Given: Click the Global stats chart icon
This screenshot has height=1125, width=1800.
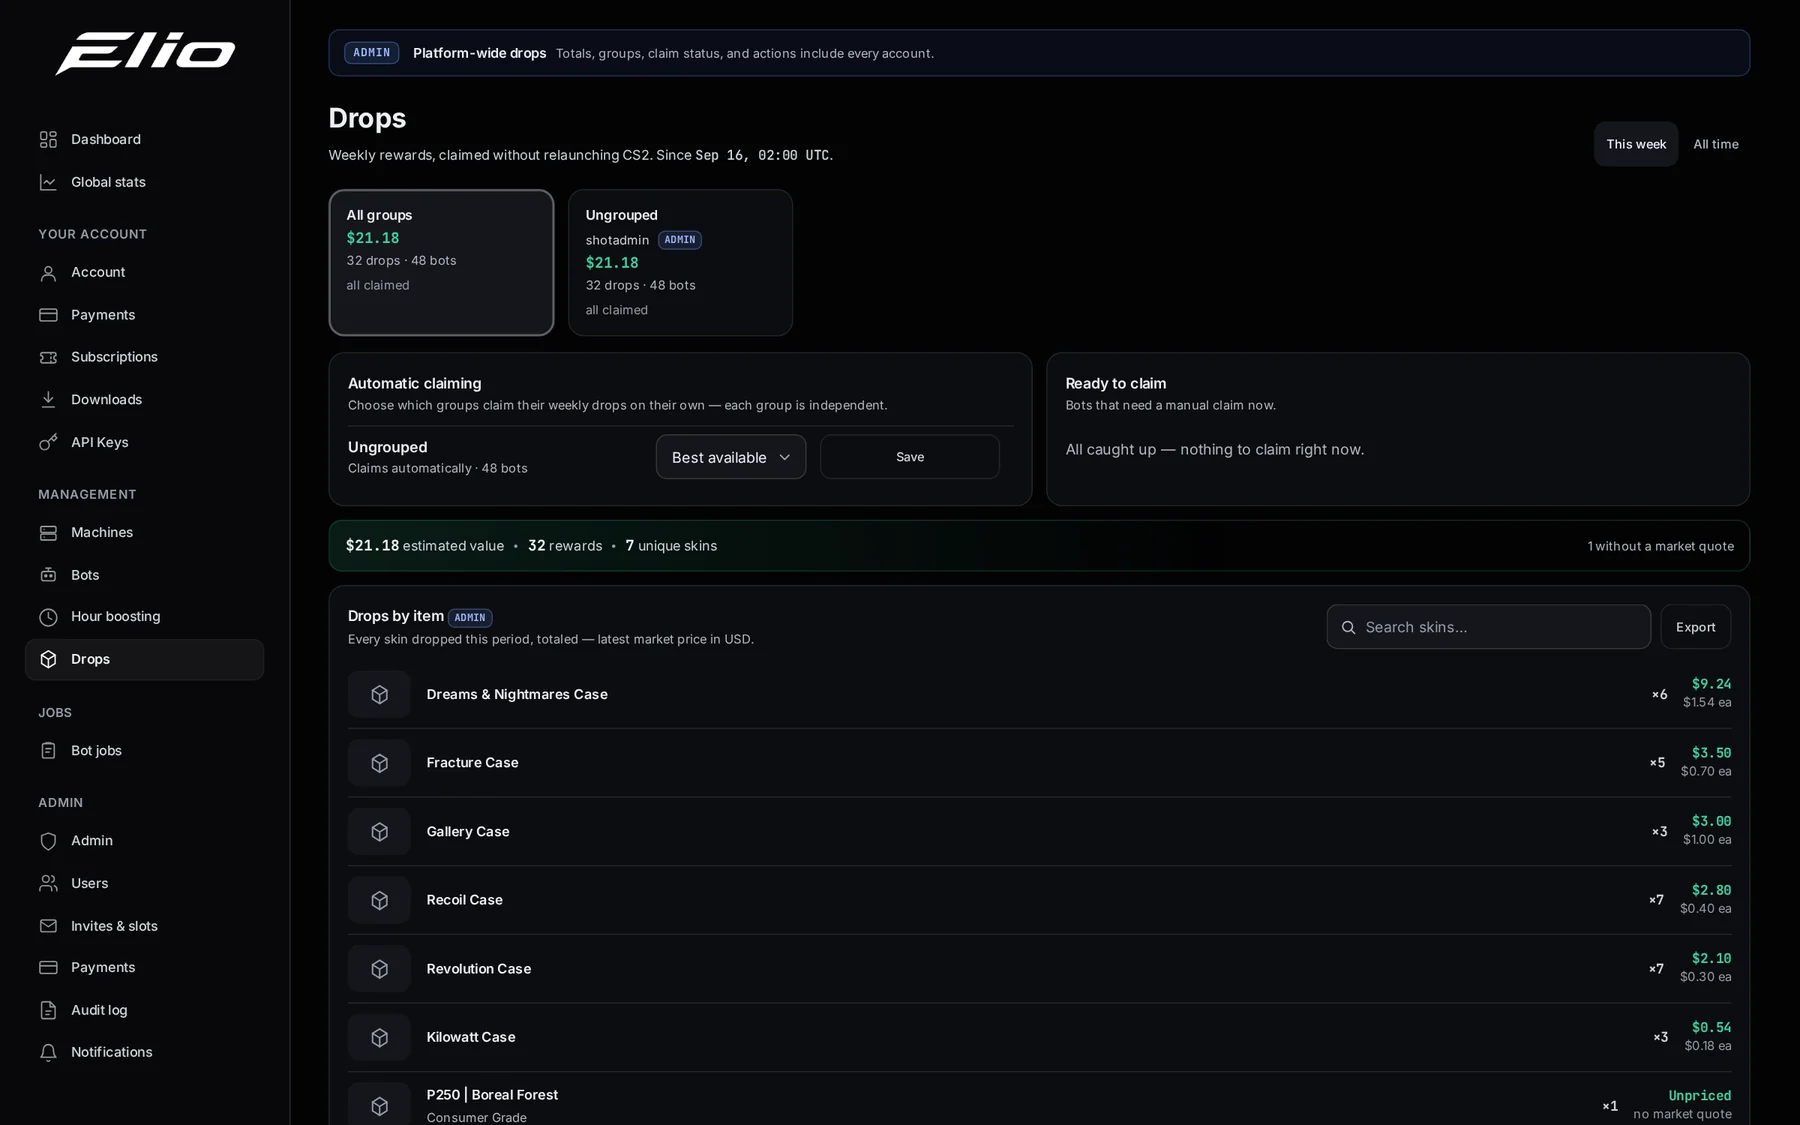Looking at the screenshot, I should coord(48,182).
